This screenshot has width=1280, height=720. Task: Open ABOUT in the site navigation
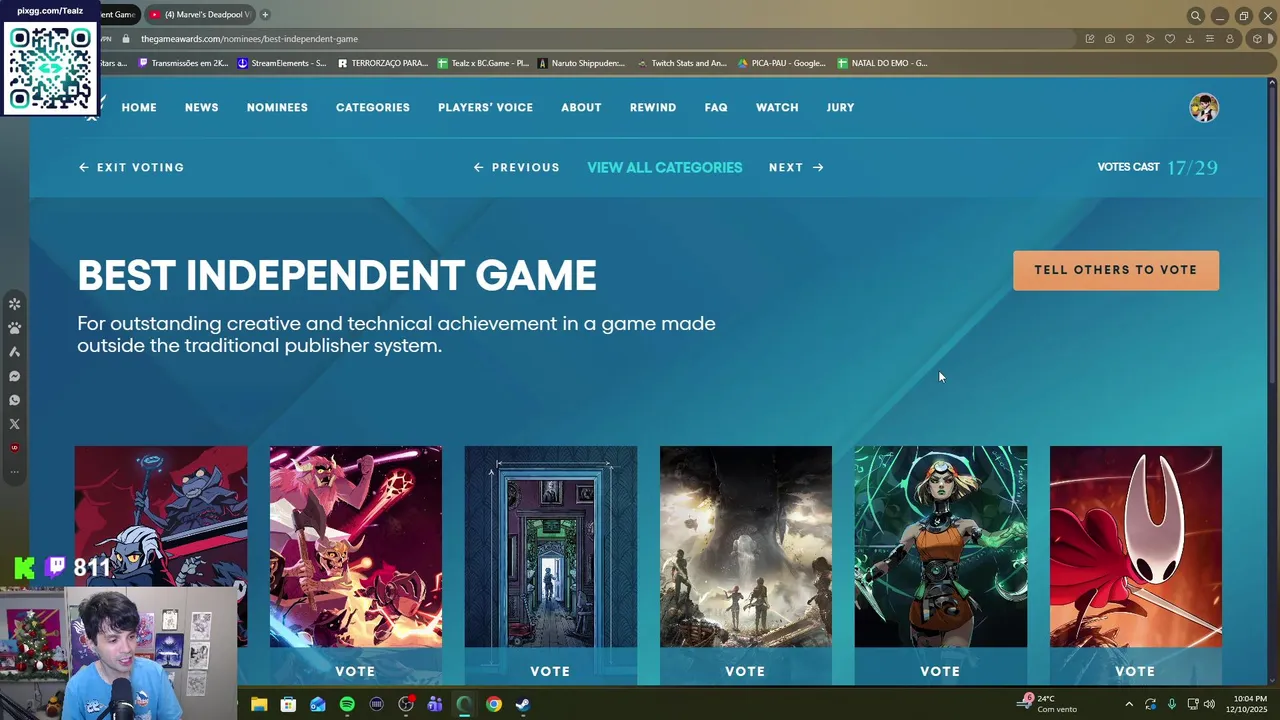tap(581, 107)
